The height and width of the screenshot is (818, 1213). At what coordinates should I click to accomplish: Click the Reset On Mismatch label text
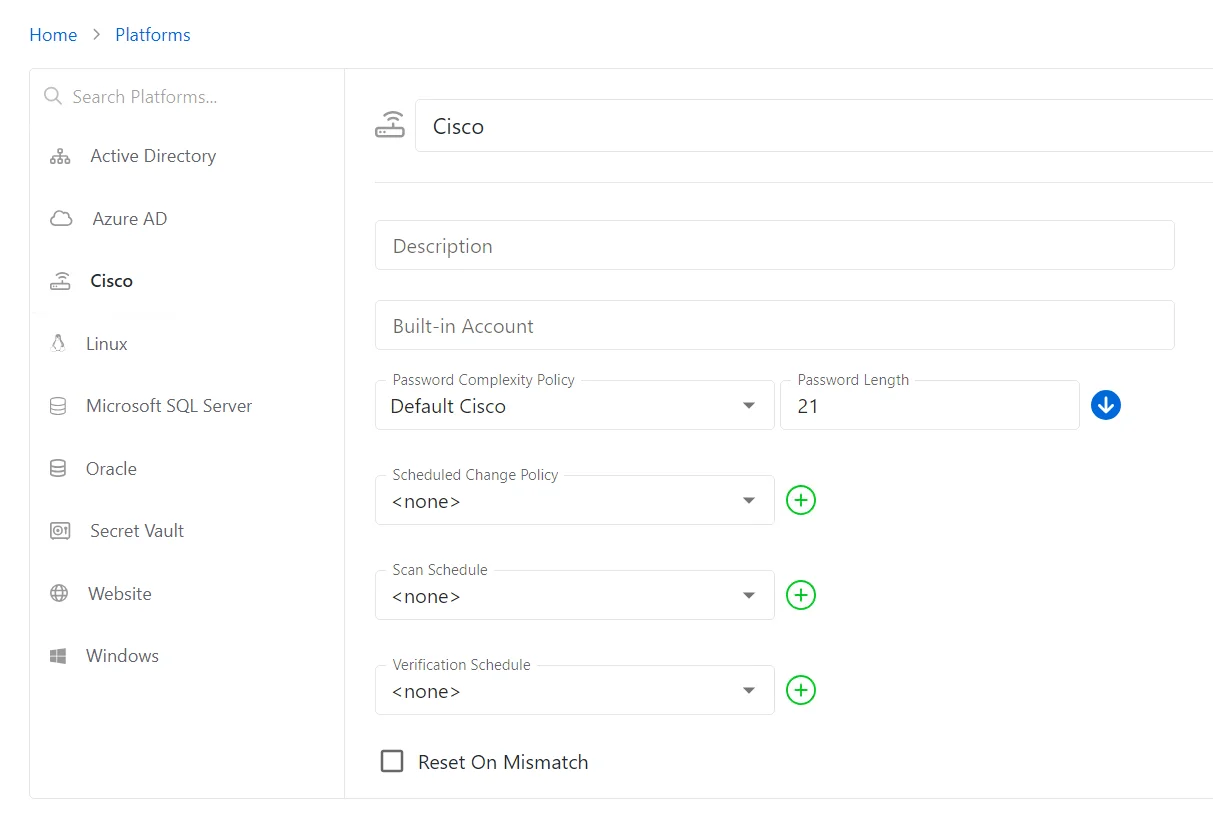click(503, 762)
